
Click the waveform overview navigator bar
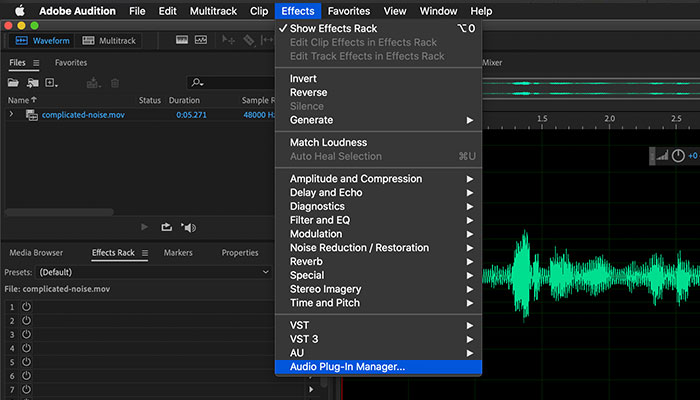coord(591,89)
